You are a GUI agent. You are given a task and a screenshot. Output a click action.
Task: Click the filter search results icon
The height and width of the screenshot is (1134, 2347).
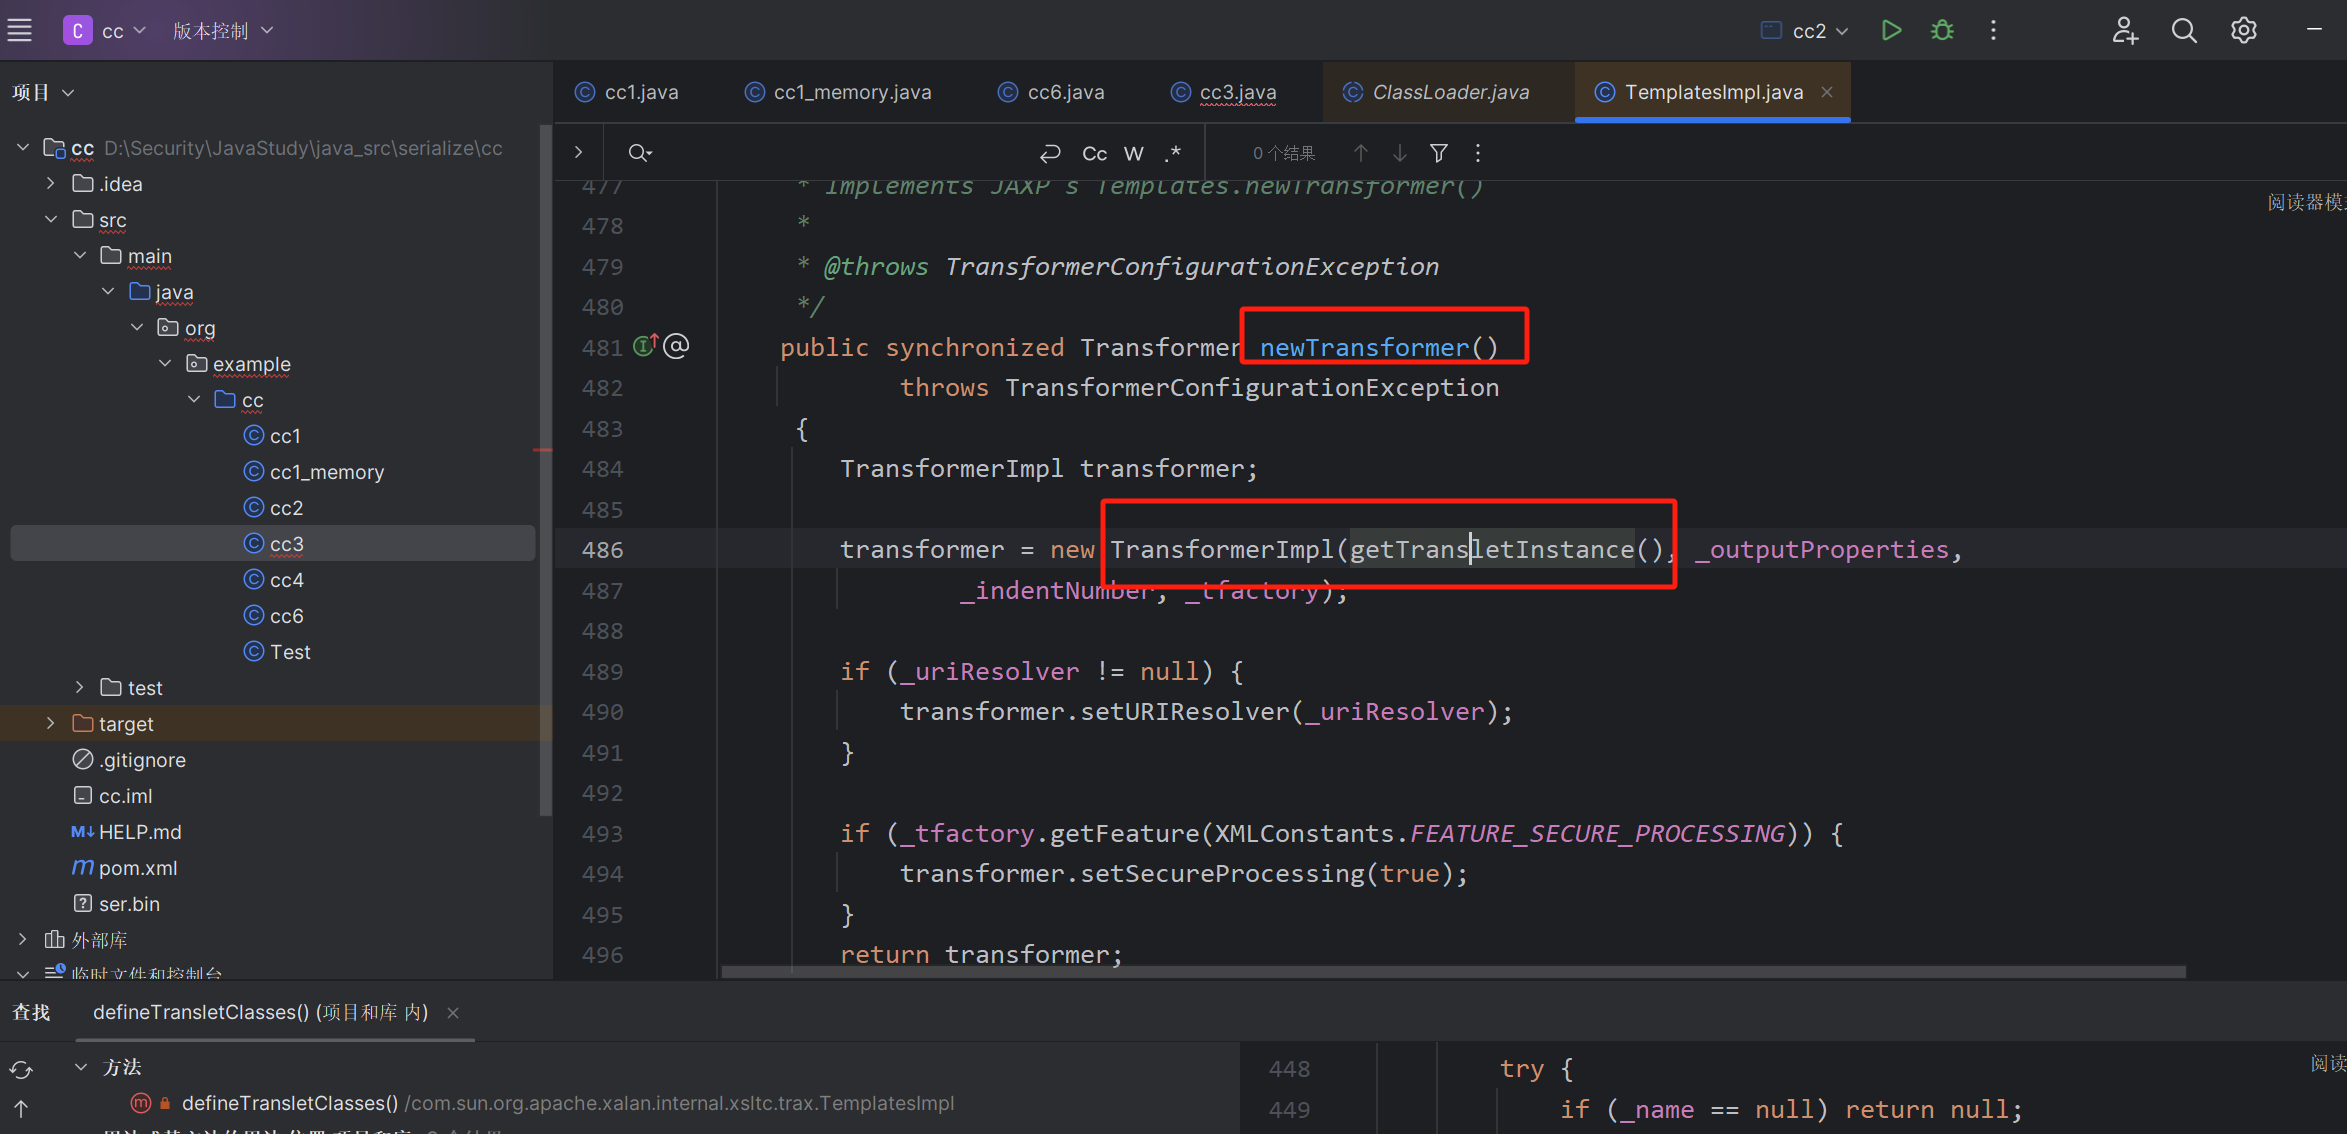point(1438,153)
